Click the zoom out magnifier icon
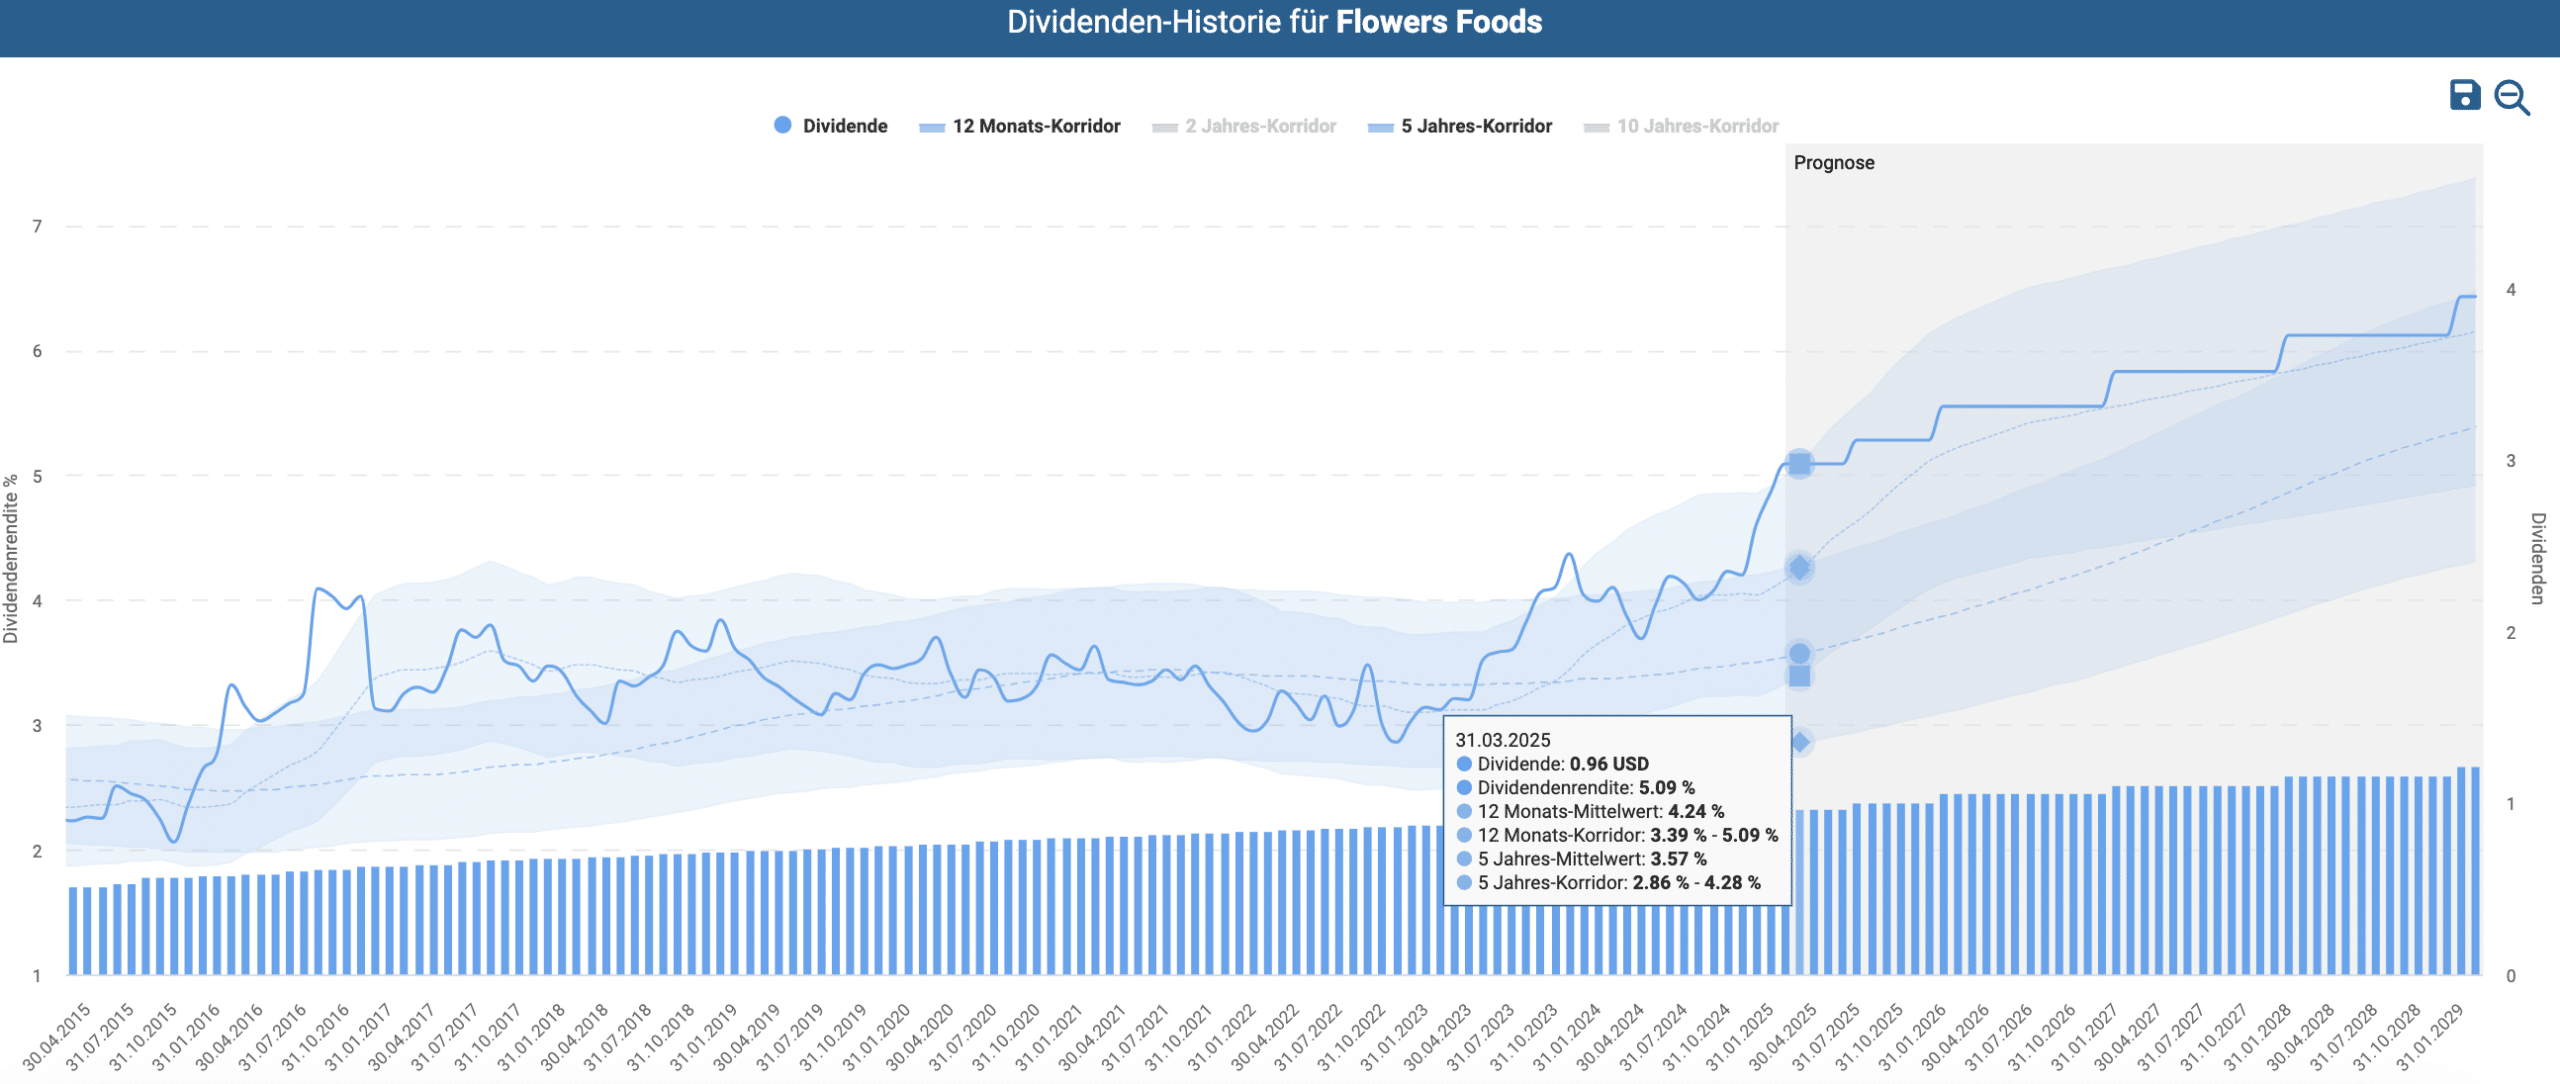 click(2512, 97)
